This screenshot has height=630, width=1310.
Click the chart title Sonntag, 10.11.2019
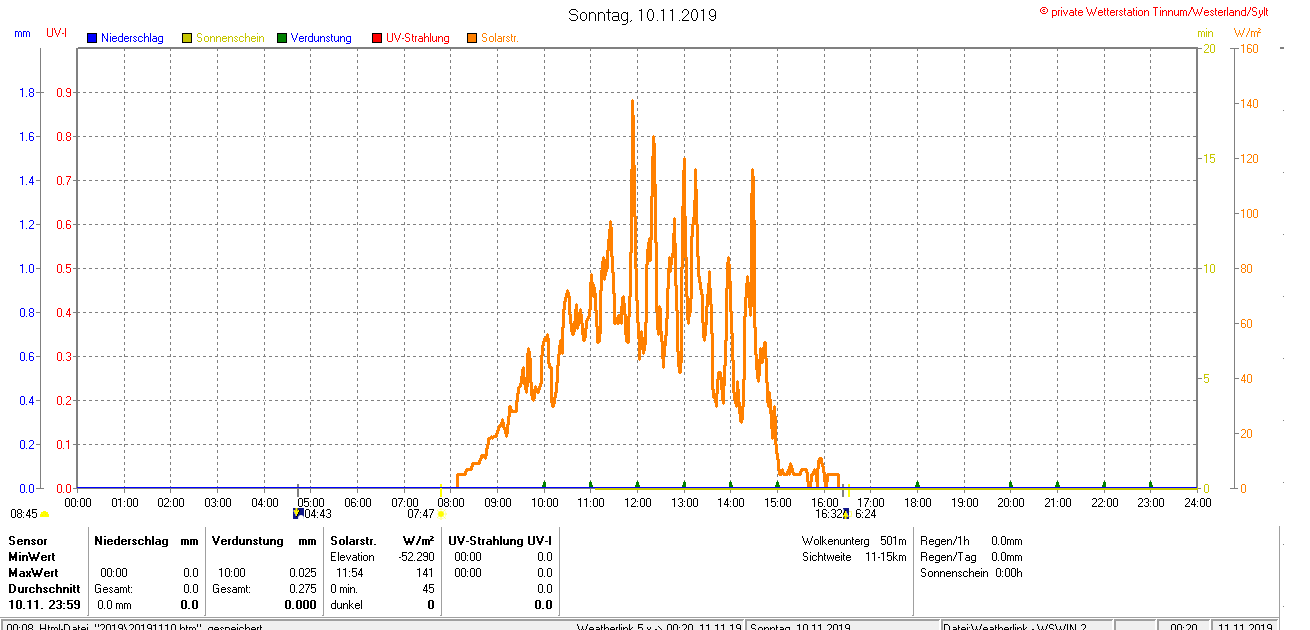tap(643, 15)
